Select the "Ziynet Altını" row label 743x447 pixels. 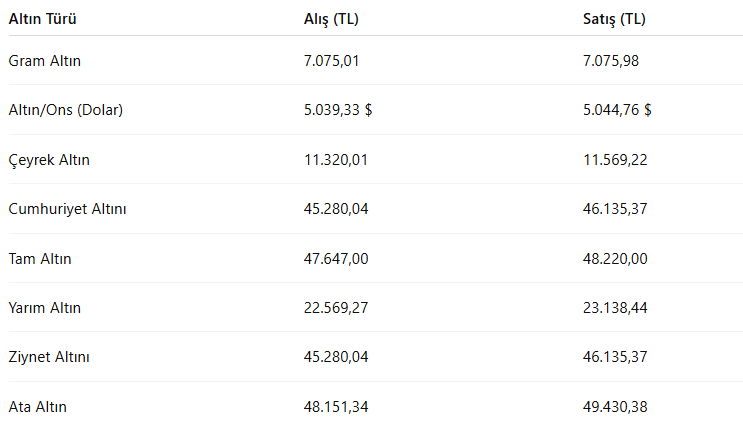(x=52, y=357)
